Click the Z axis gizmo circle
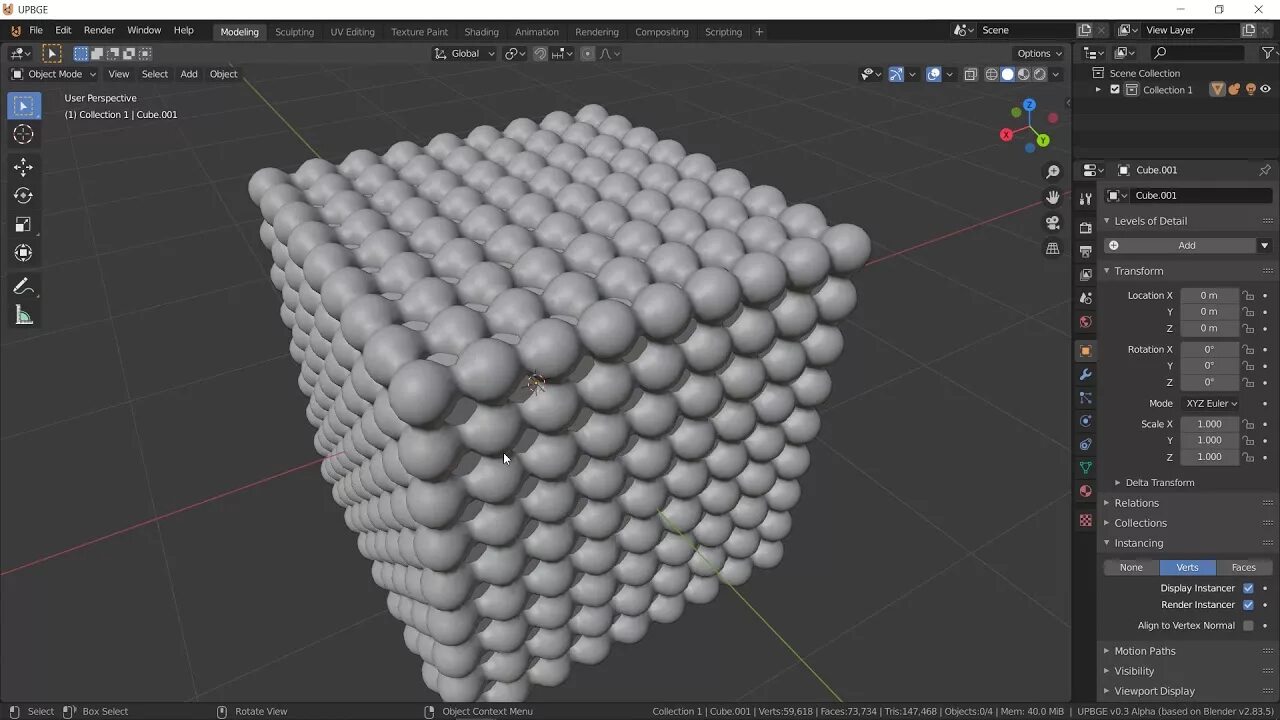1280x720 pixels. (x=1029, y=105)
